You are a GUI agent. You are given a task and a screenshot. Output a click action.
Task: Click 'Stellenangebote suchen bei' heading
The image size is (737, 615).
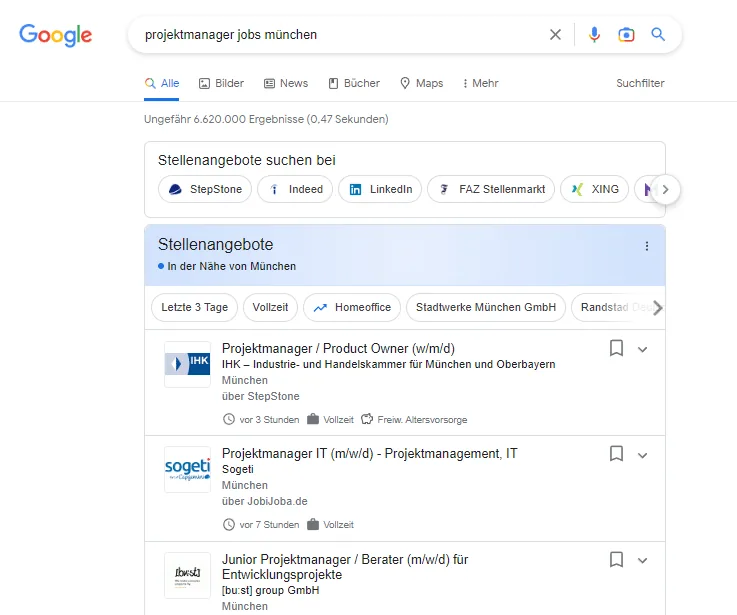[247, 160]
